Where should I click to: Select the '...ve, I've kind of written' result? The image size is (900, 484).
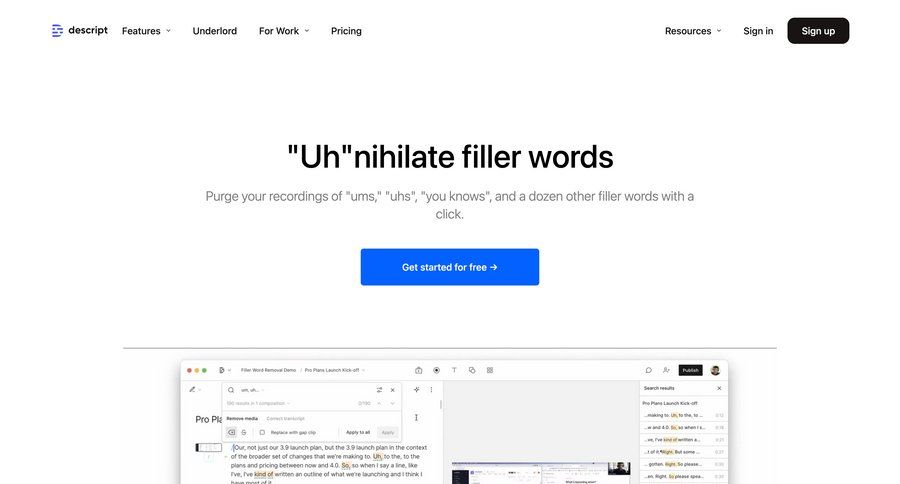683,440
